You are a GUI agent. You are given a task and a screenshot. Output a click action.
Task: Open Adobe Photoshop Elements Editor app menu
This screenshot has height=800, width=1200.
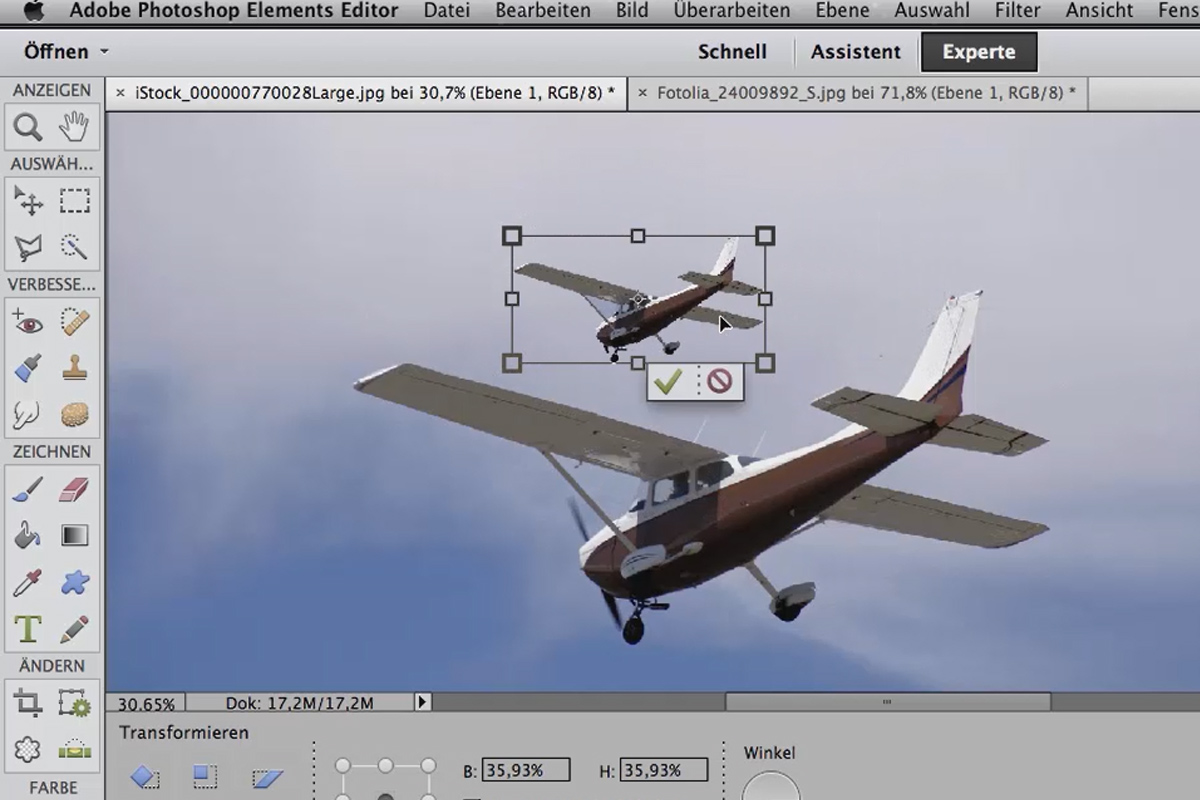click(x=233, y=11)
